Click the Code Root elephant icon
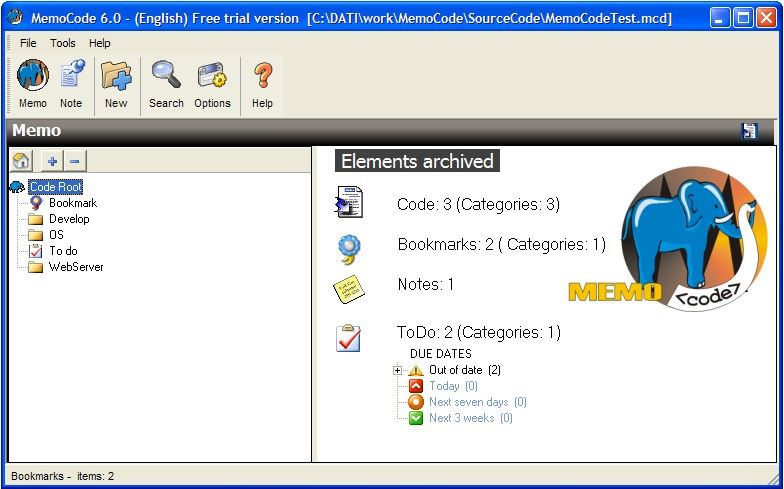 (17, 187)
